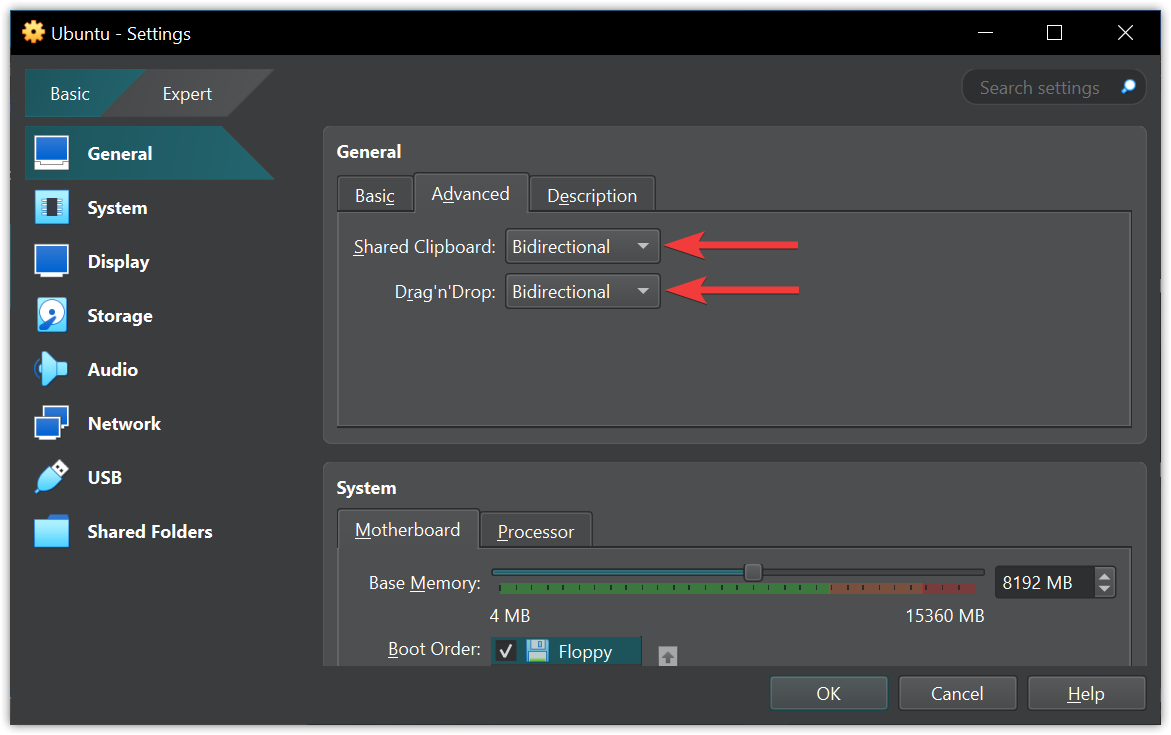Click the Search settings field

point(1053,87)
